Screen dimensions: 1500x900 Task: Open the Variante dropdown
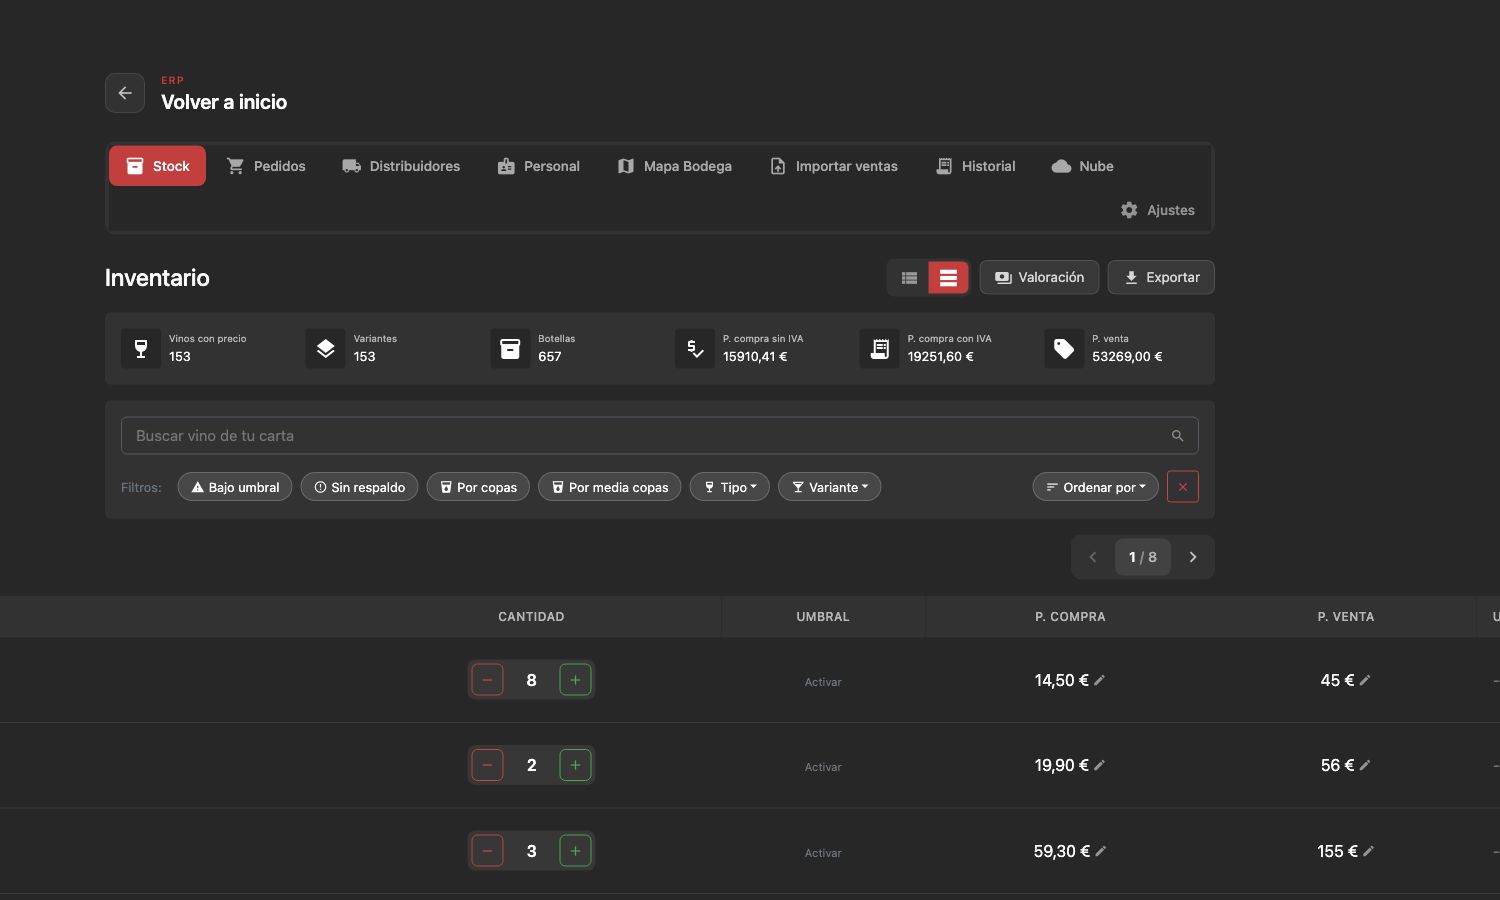point(830,487)
